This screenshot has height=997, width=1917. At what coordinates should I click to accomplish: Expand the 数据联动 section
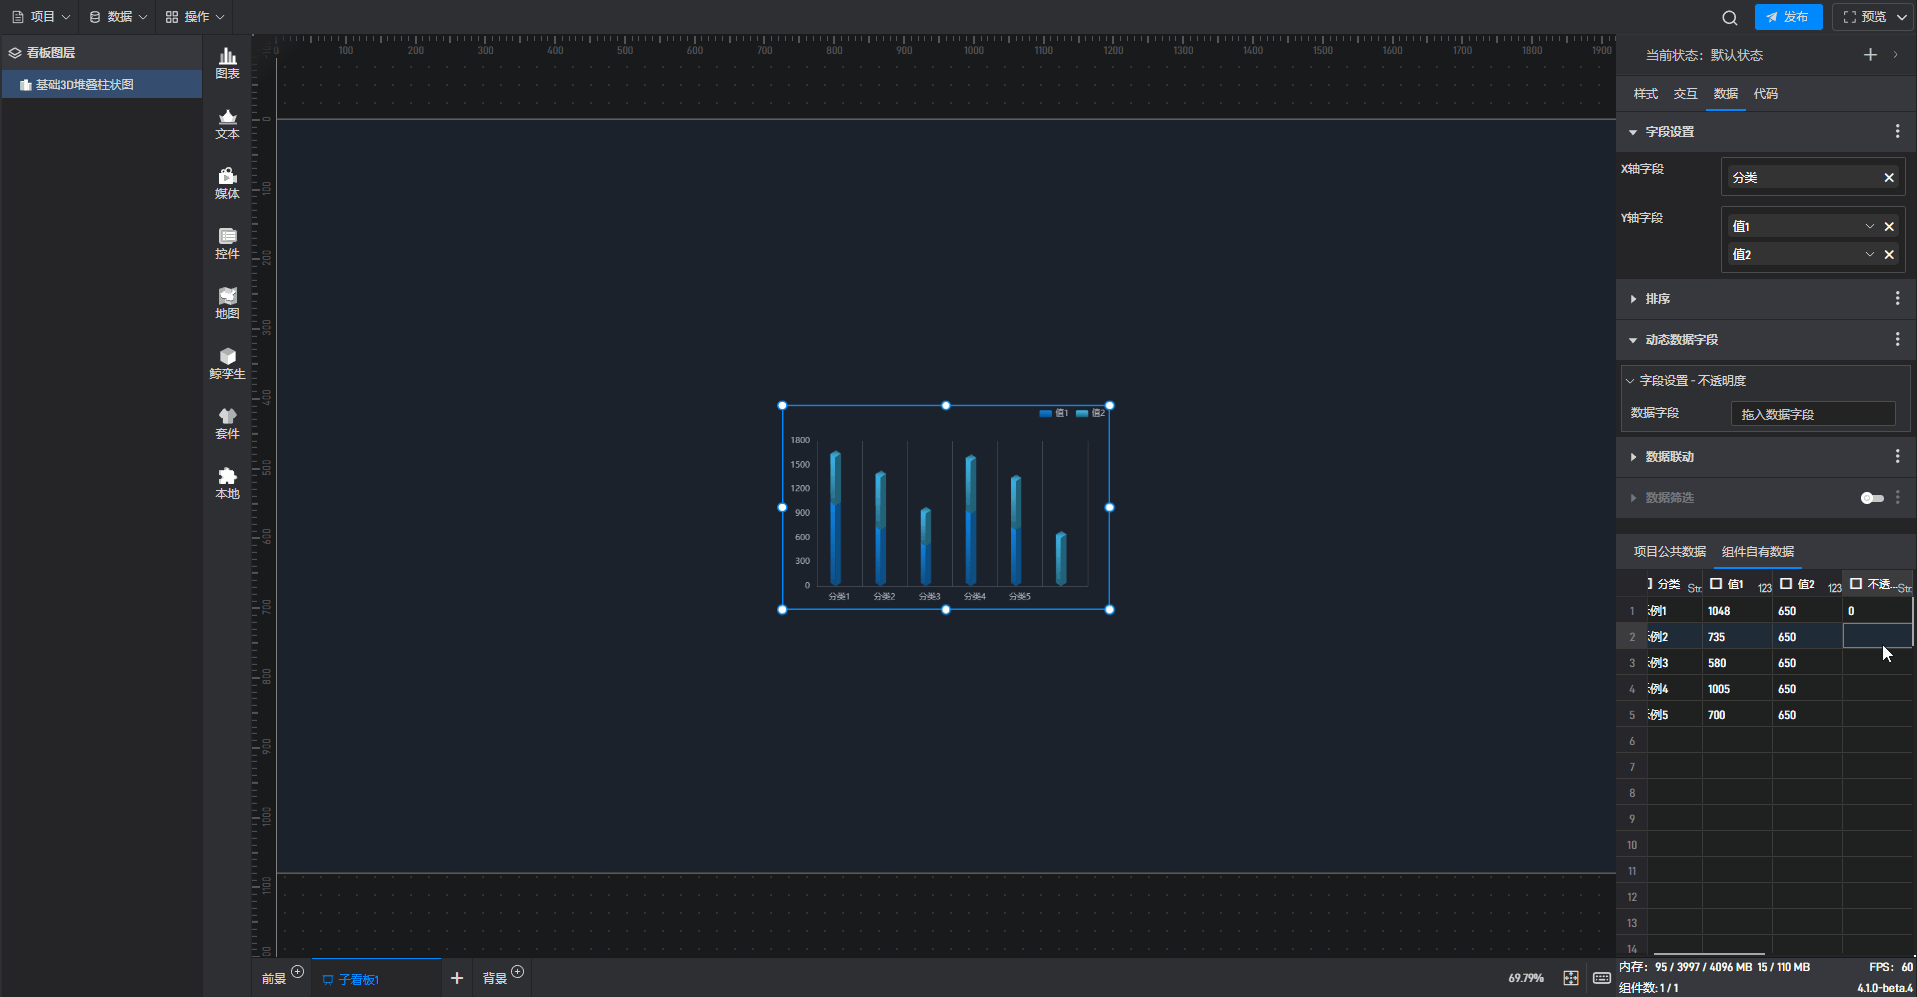pyautogui.click(x=1633, y=457)
